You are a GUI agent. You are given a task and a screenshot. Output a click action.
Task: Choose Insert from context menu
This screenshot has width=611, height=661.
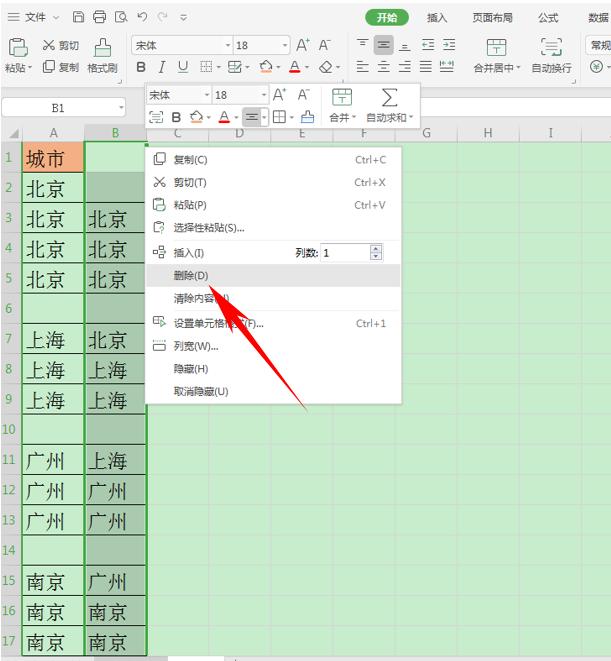click(189, 253)
